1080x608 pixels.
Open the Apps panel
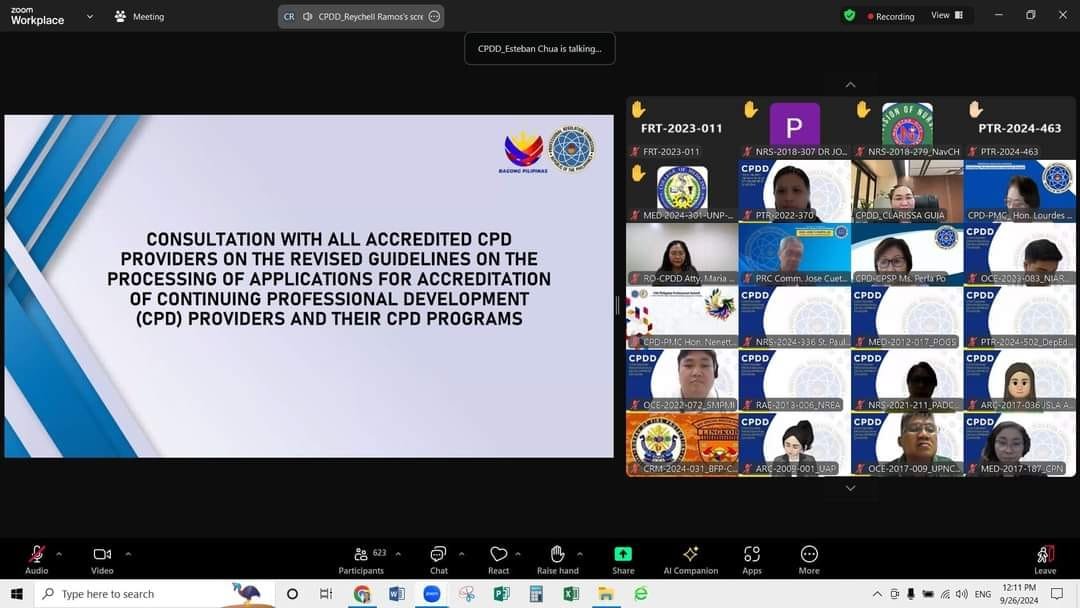(x=751, y=560)
